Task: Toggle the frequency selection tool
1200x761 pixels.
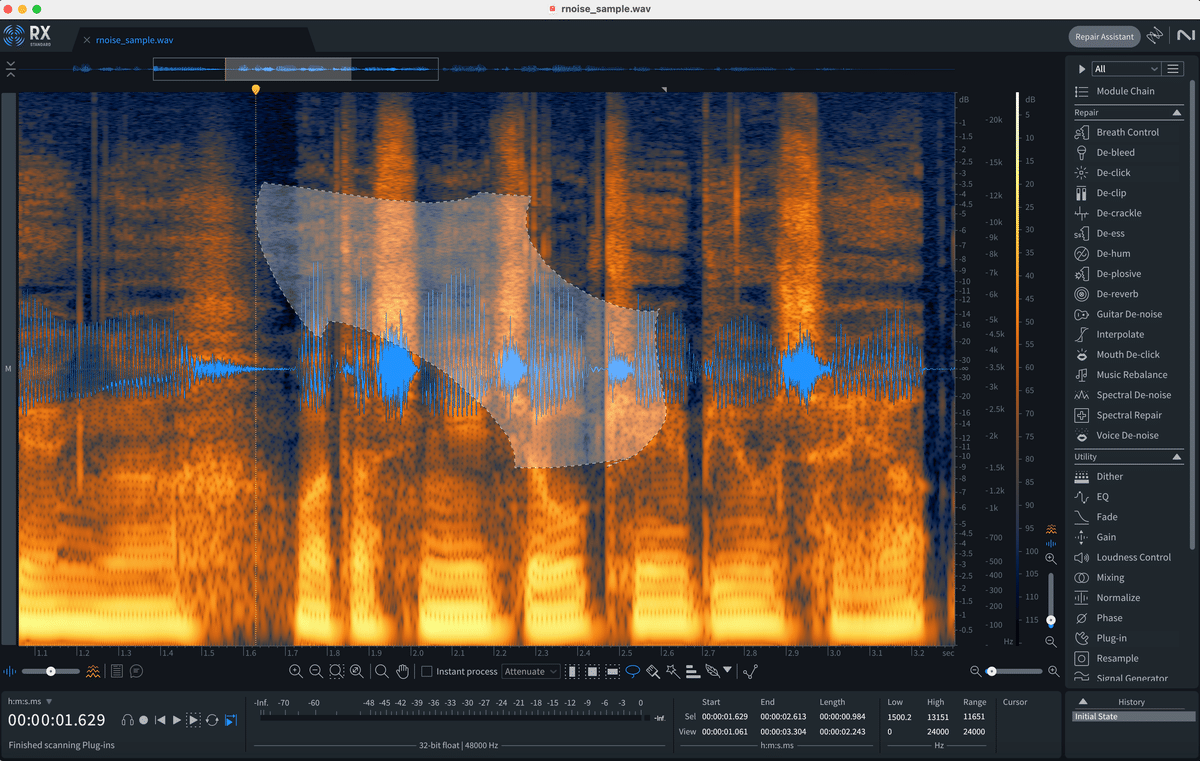Action: [613, 671]
